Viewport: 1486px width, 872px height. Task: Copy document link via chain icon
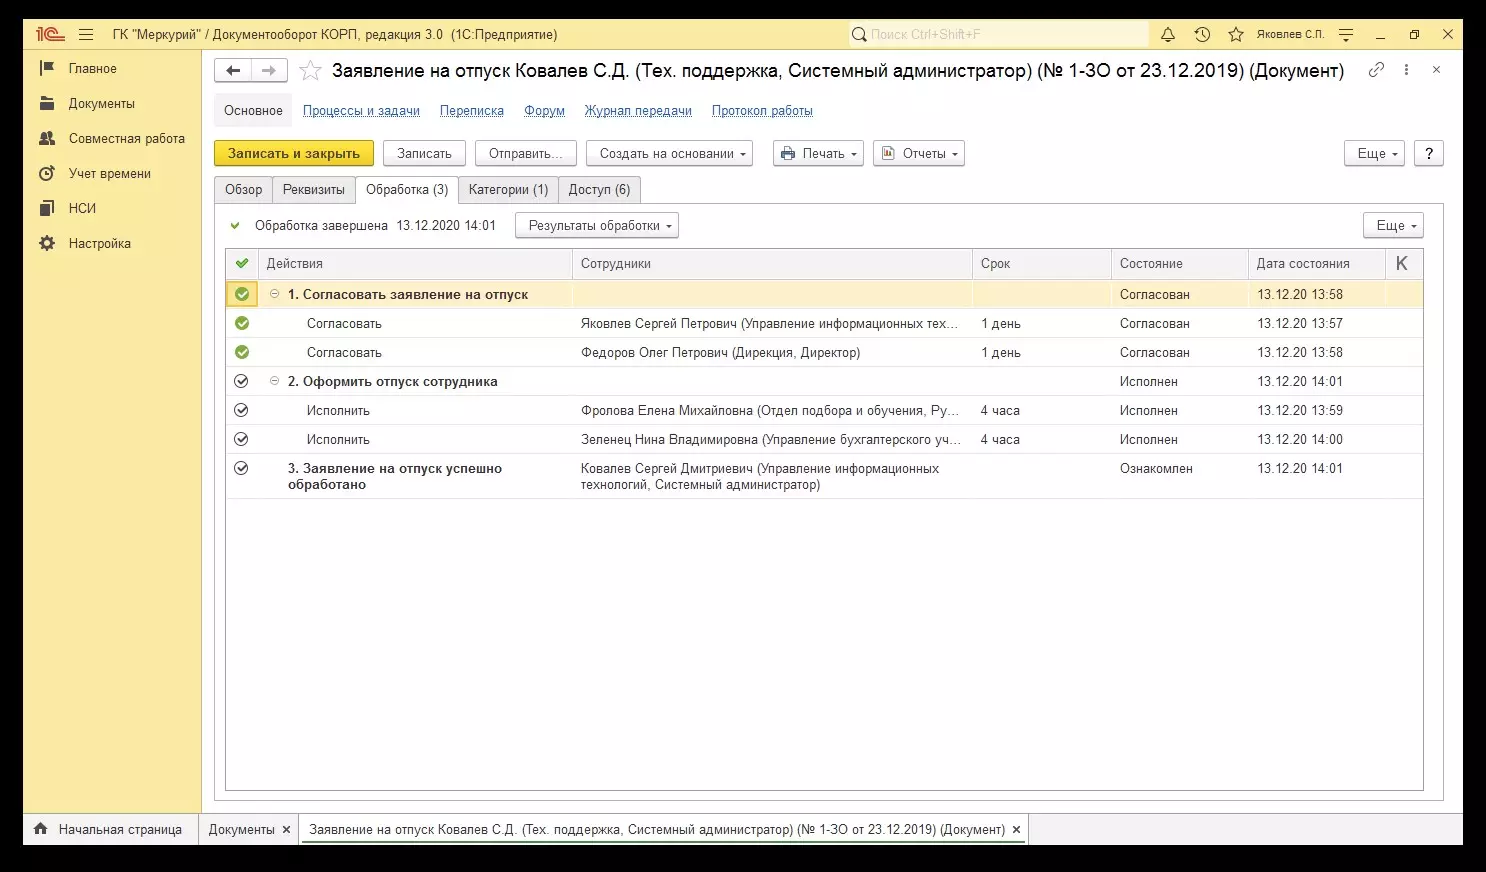click(x=1376, y=70)
